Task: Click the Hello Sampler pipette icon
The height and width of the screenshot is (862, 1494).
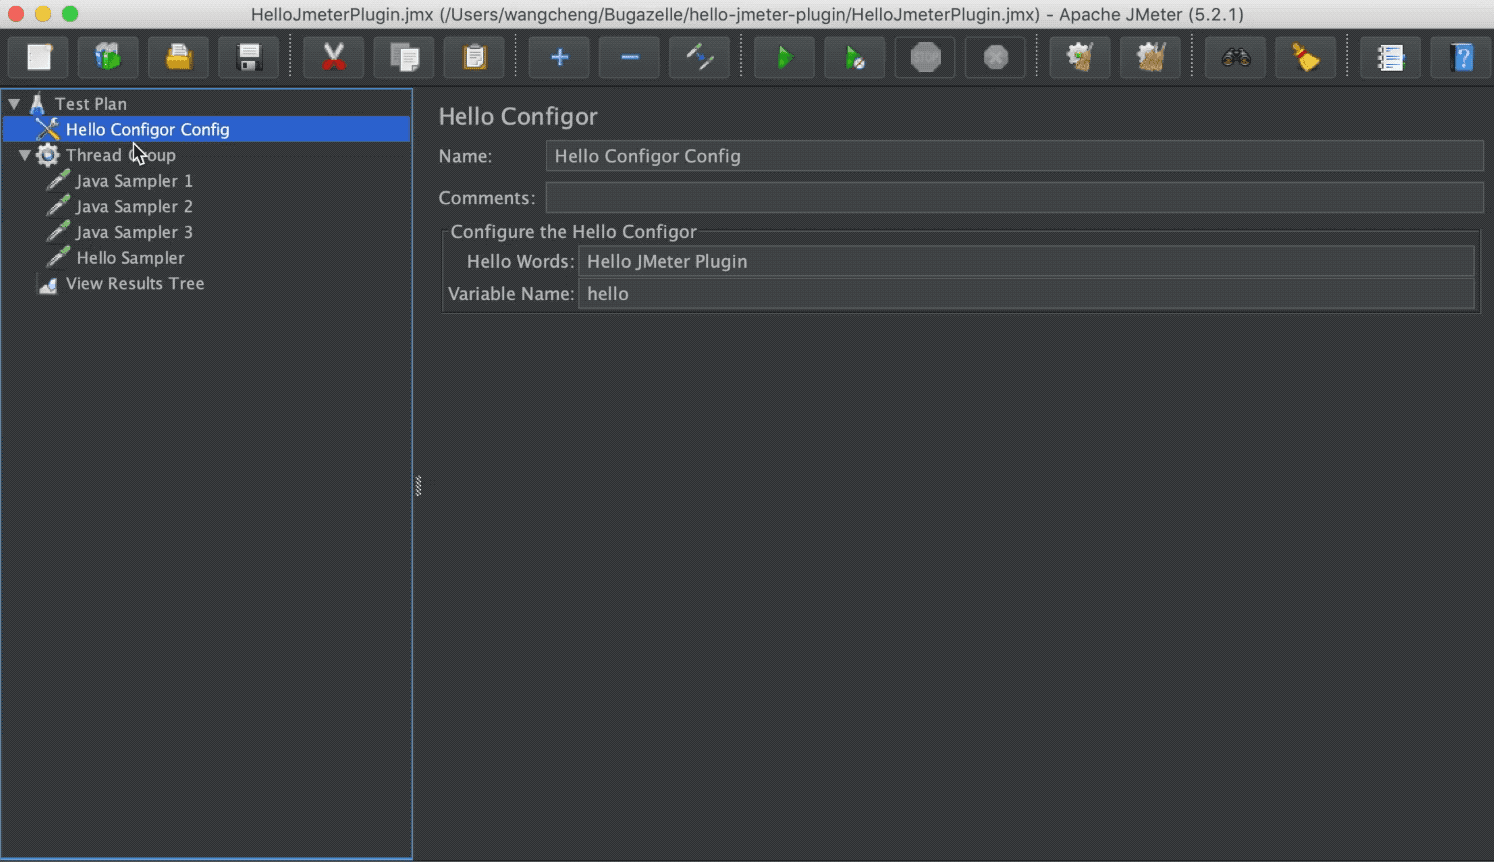Action: pos(59,257)
